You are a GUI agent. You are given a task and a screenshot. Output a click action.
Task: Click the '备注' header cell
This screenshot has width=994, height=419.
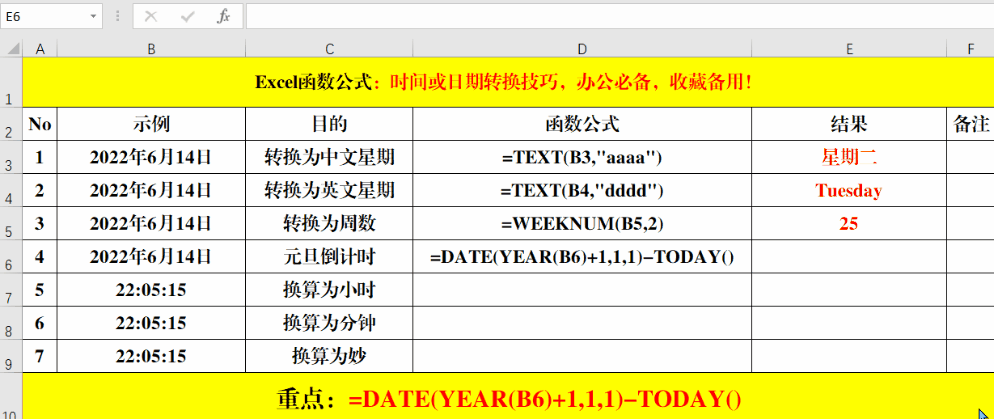[x=971, y=124]
